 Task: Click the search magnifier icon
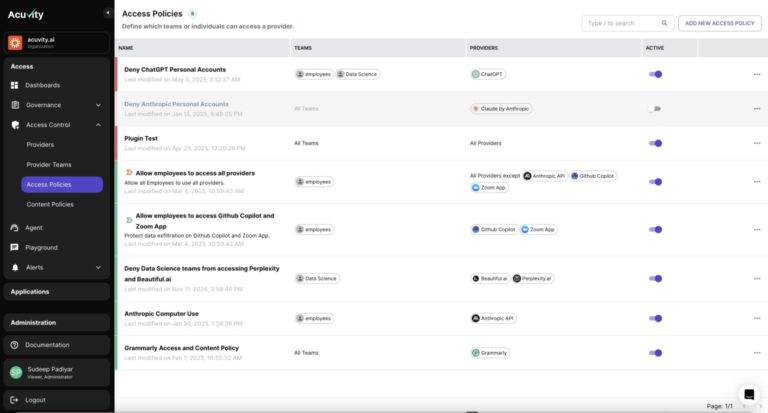(664, 23)
